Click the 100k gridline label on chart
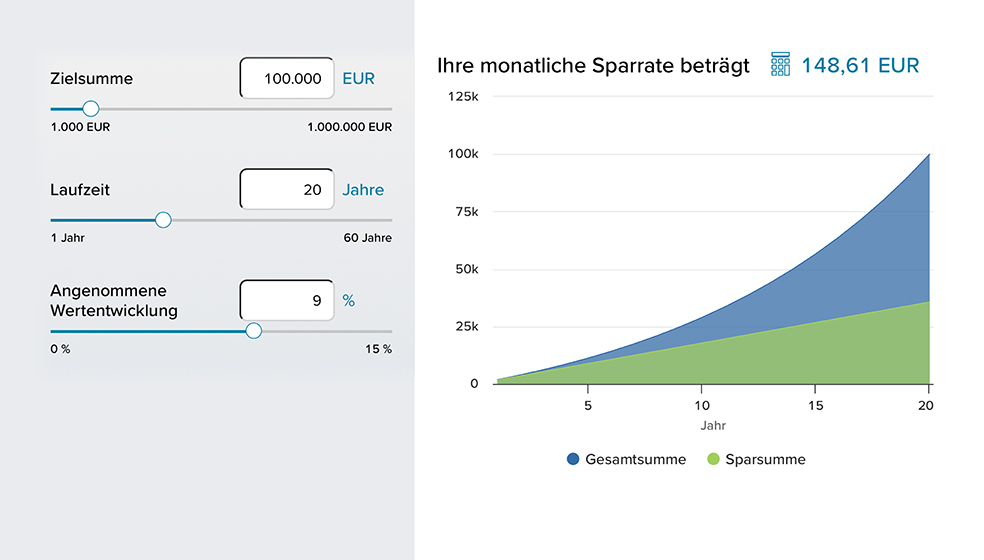This screenshot has width=984, height=560. pyautogui.click(x=462, y=154)
